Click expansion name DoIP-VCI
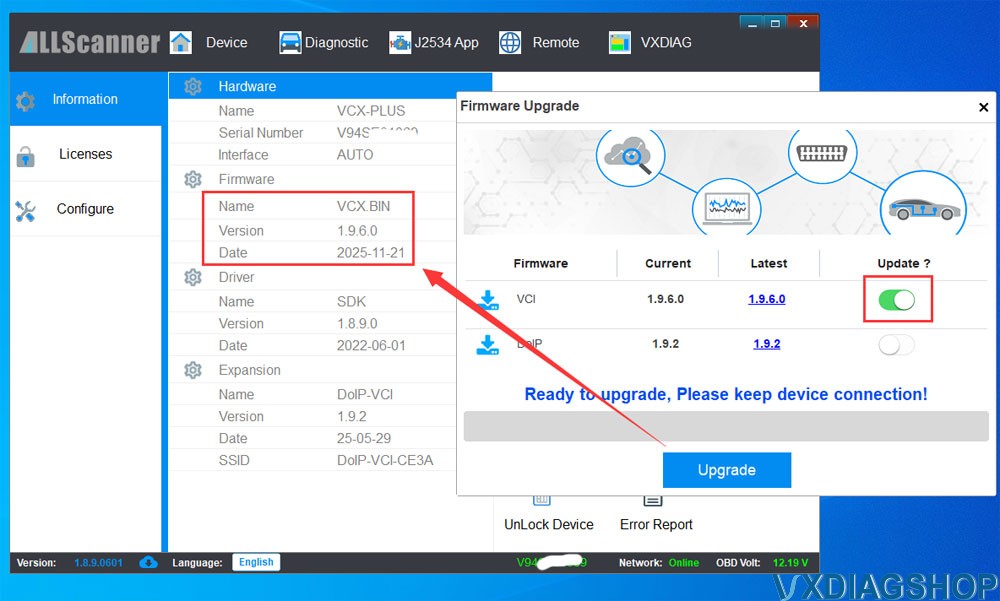This screenshot has width=1000, height=601. (365, 394)
